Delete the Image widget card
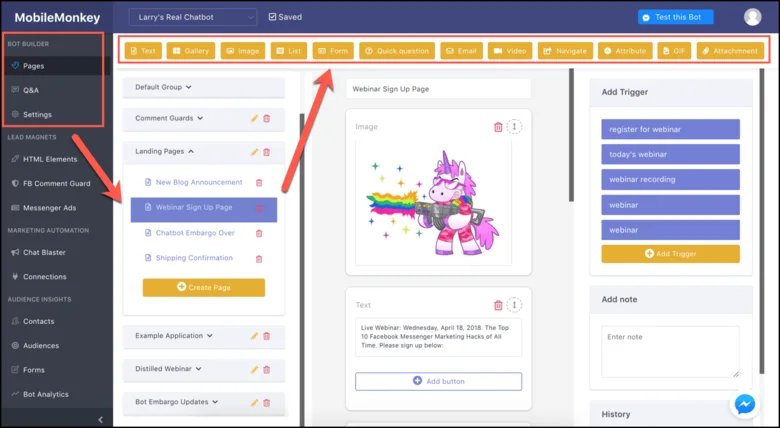This screenshot has width=780, height=428. click(x=498, y=127)
